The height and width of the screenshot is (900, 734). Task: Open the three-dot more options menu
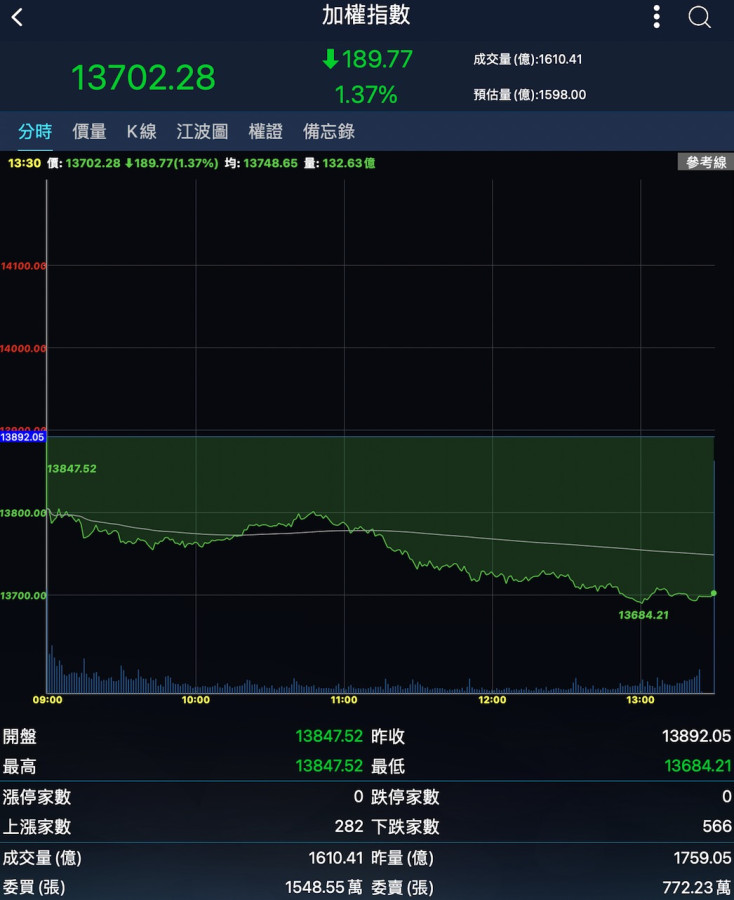point(656,17)
